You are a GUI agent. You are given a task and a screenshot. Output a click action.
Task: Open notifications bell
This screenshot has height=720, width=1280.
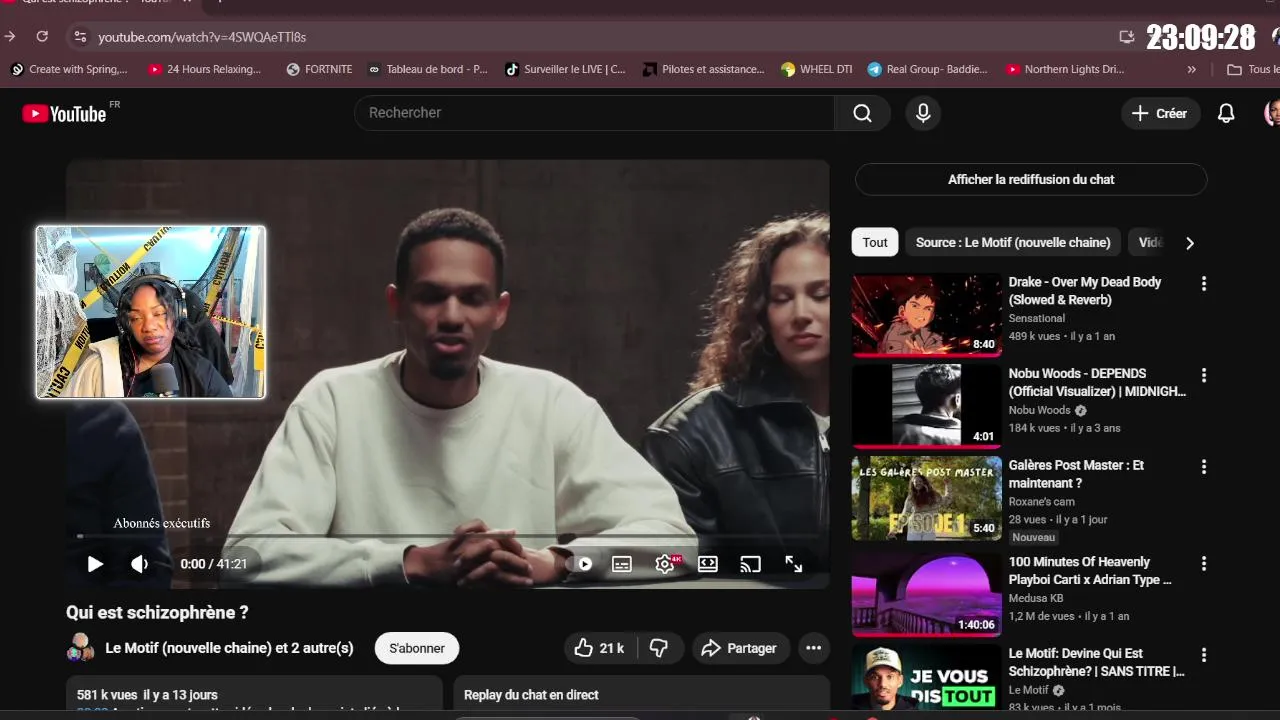click(1226, 113)
